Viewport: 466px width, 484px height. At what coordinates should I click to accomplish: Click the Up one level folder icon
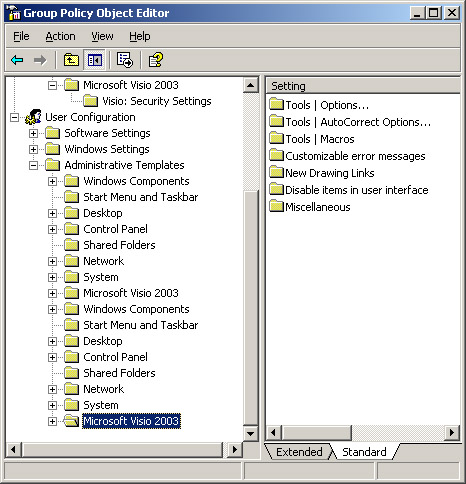click(x=71, y=60)
